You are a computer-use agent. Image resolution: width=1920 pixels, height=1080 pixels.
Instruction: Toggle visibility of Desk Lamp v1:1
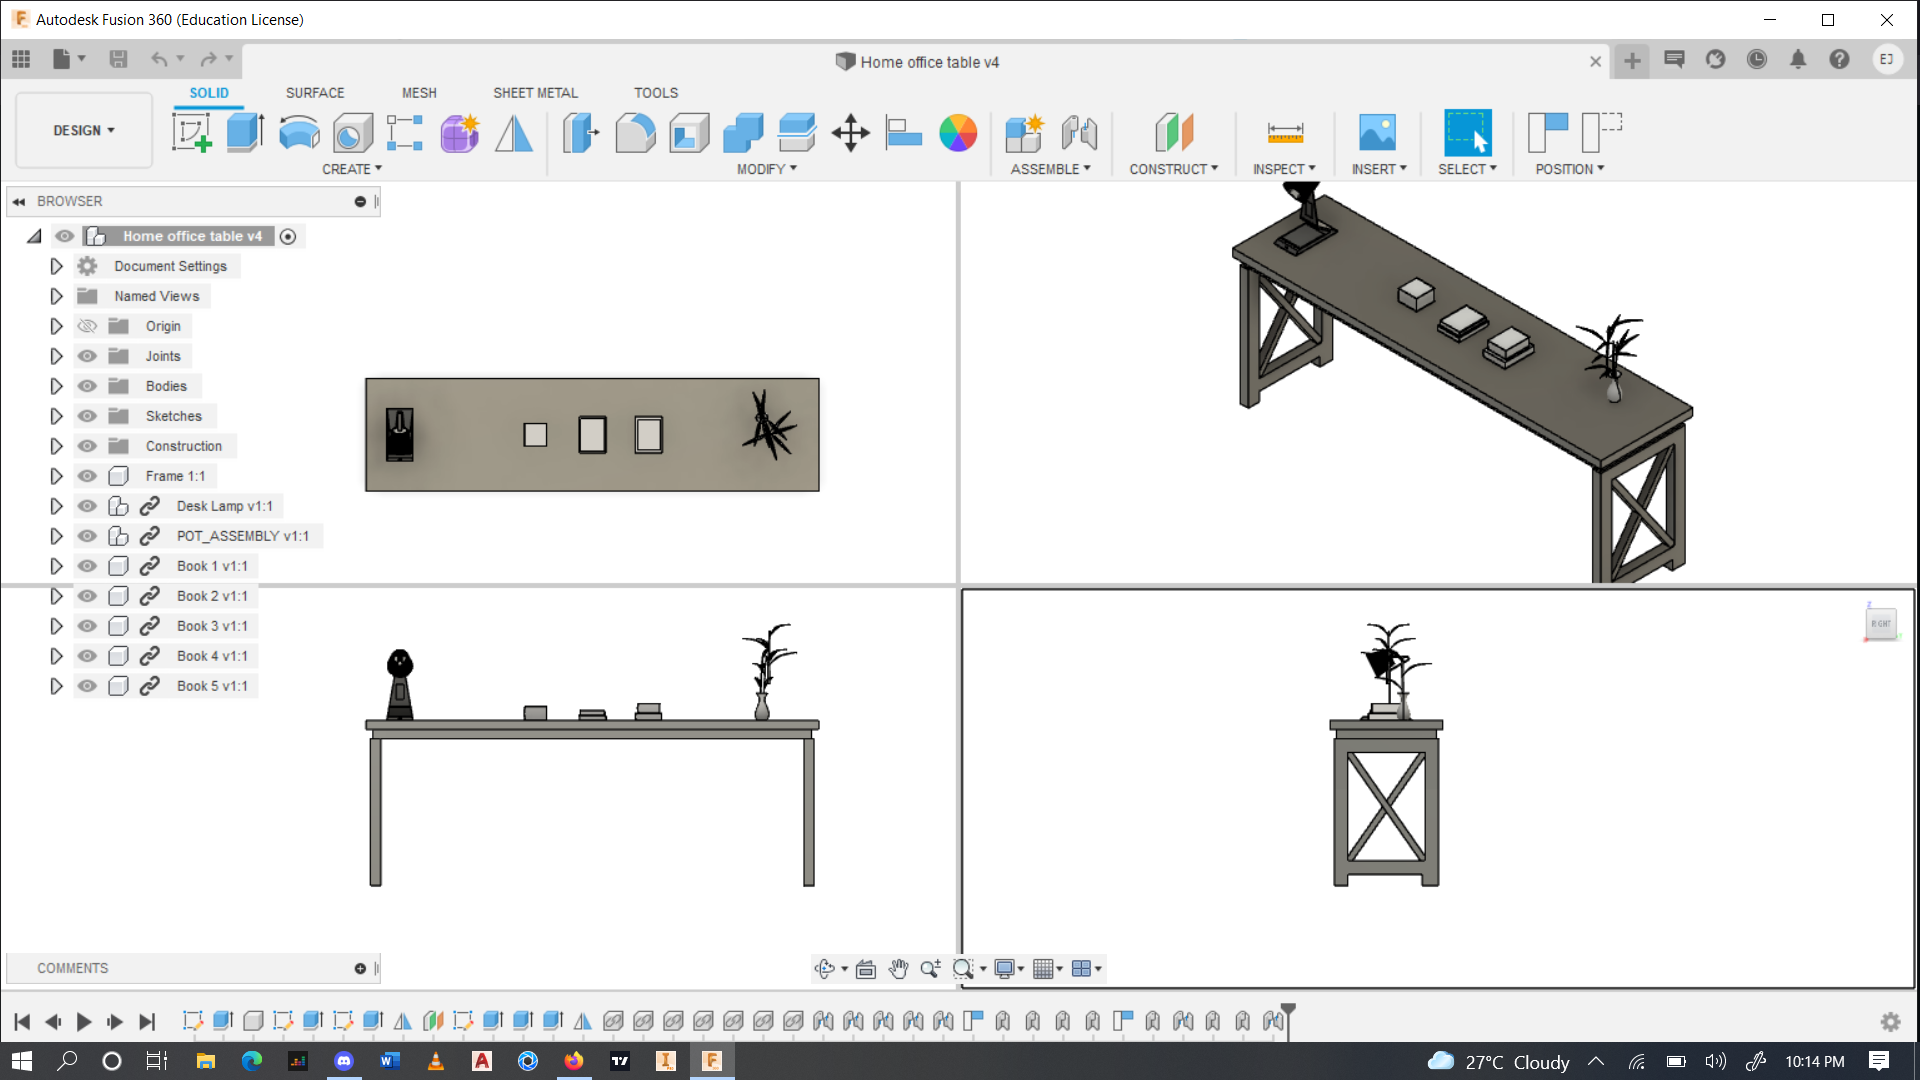tap(87, 506)
